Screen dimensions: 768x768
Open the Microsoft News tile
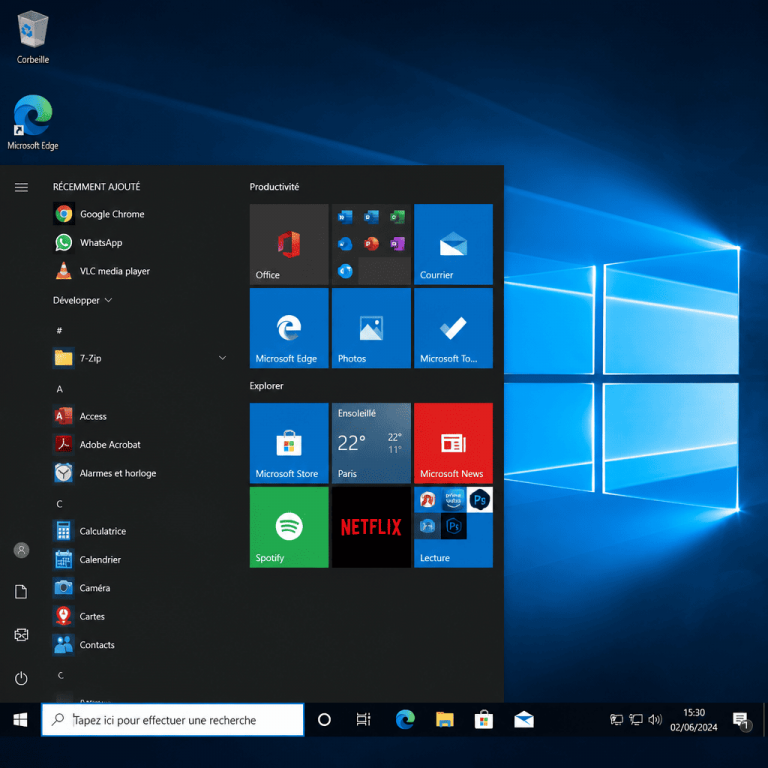click(453, 443)
